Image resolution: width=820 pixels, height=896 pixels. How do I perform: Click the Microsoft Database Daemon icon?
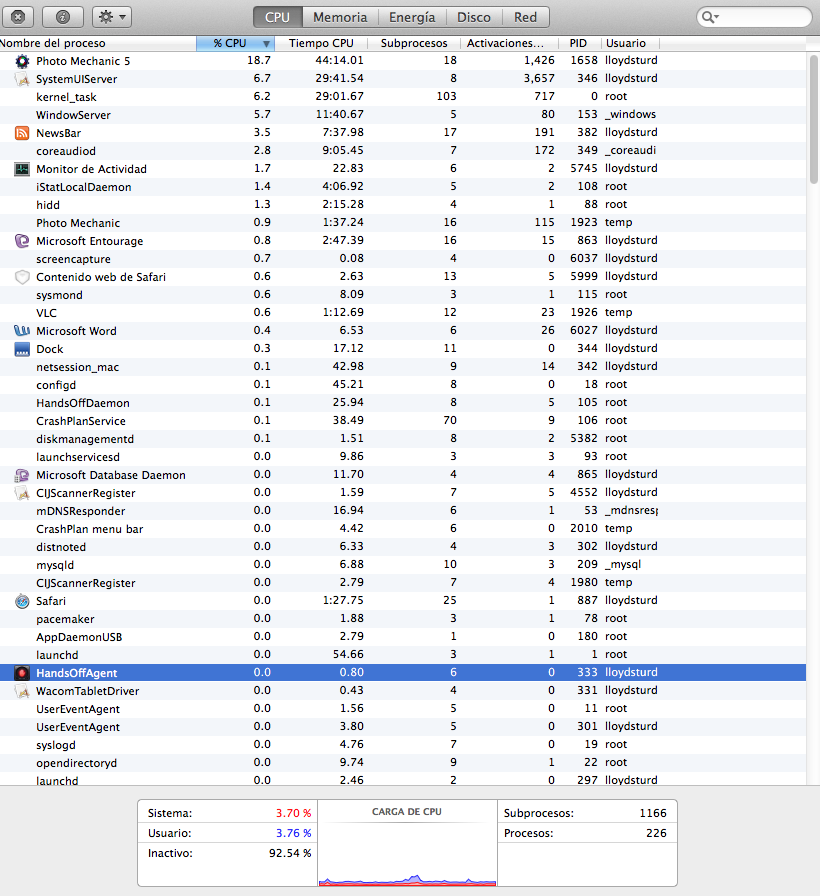point(22,475)
